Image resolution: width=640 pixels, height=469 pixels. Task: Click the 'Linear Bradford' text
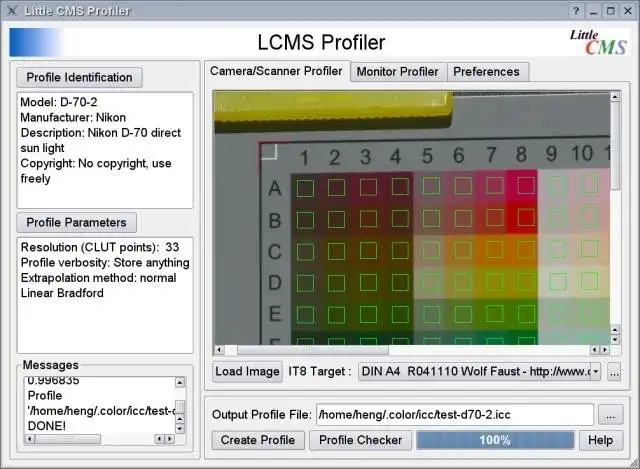tap(62, 293)
